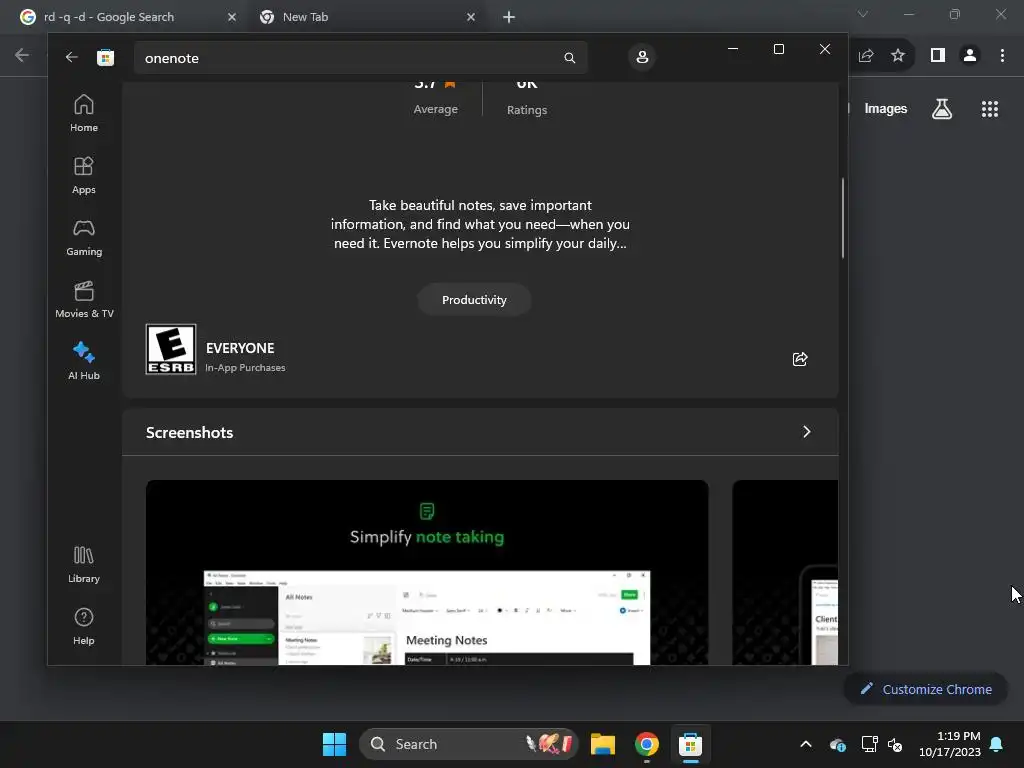Close the New Tab tab
The image size is (1024, 768).
tap(471, 17)
